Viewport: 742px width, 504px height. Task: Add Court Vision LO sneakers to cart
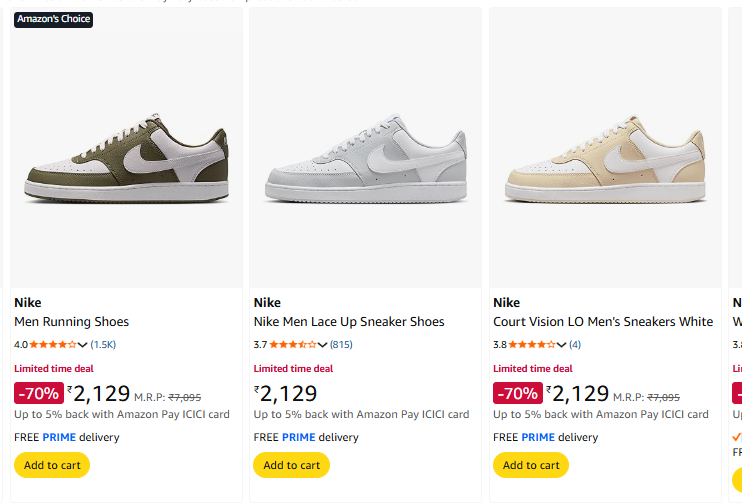point(531,465)
